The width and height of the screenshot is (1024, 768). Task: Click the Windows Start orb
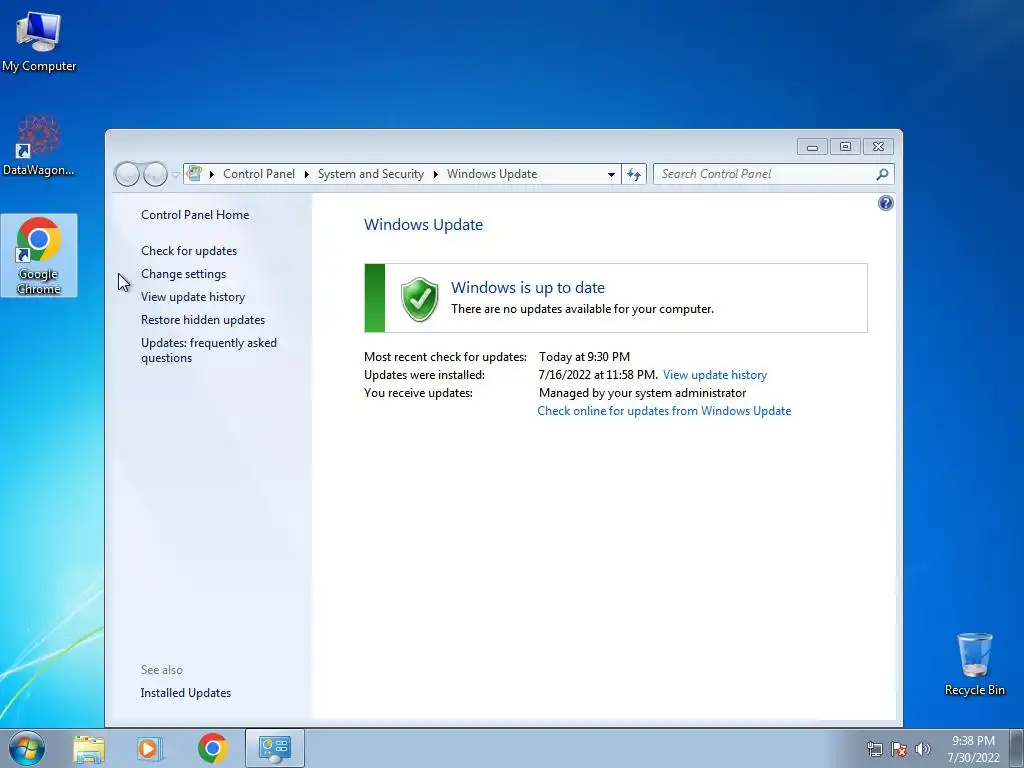[x=27, y=748]
